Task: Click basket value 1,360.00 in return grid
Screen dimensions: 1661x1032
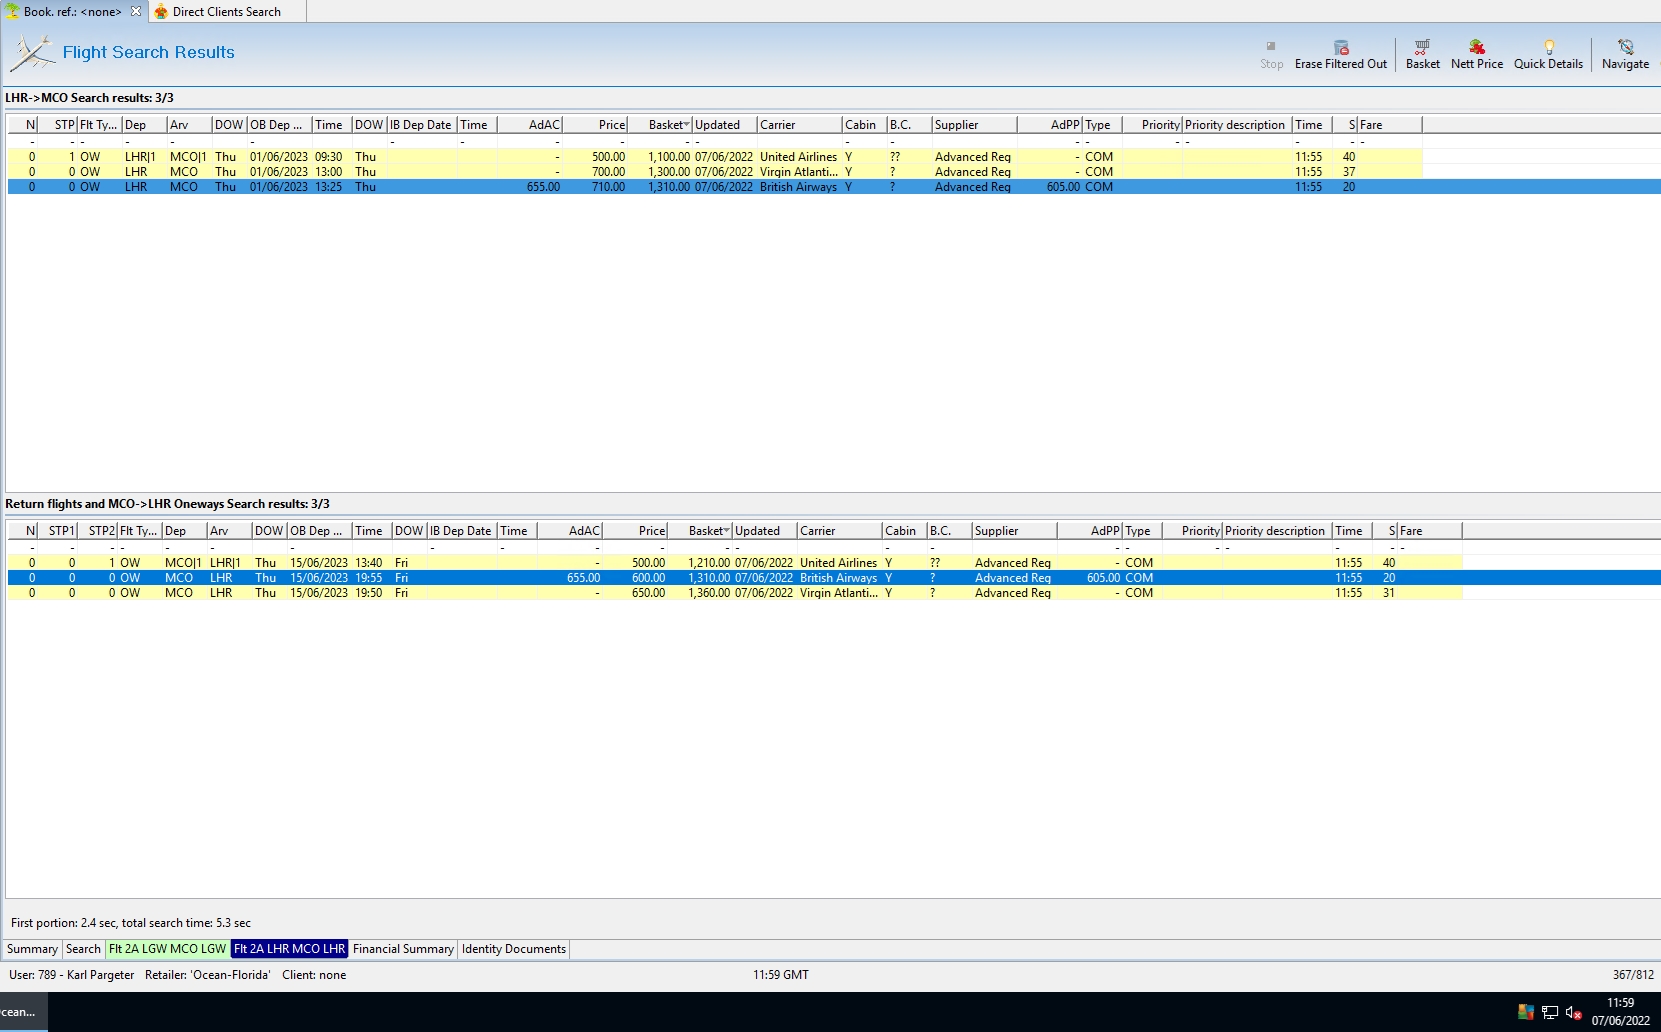Action: pyautogui.click(x=709, y=593)
